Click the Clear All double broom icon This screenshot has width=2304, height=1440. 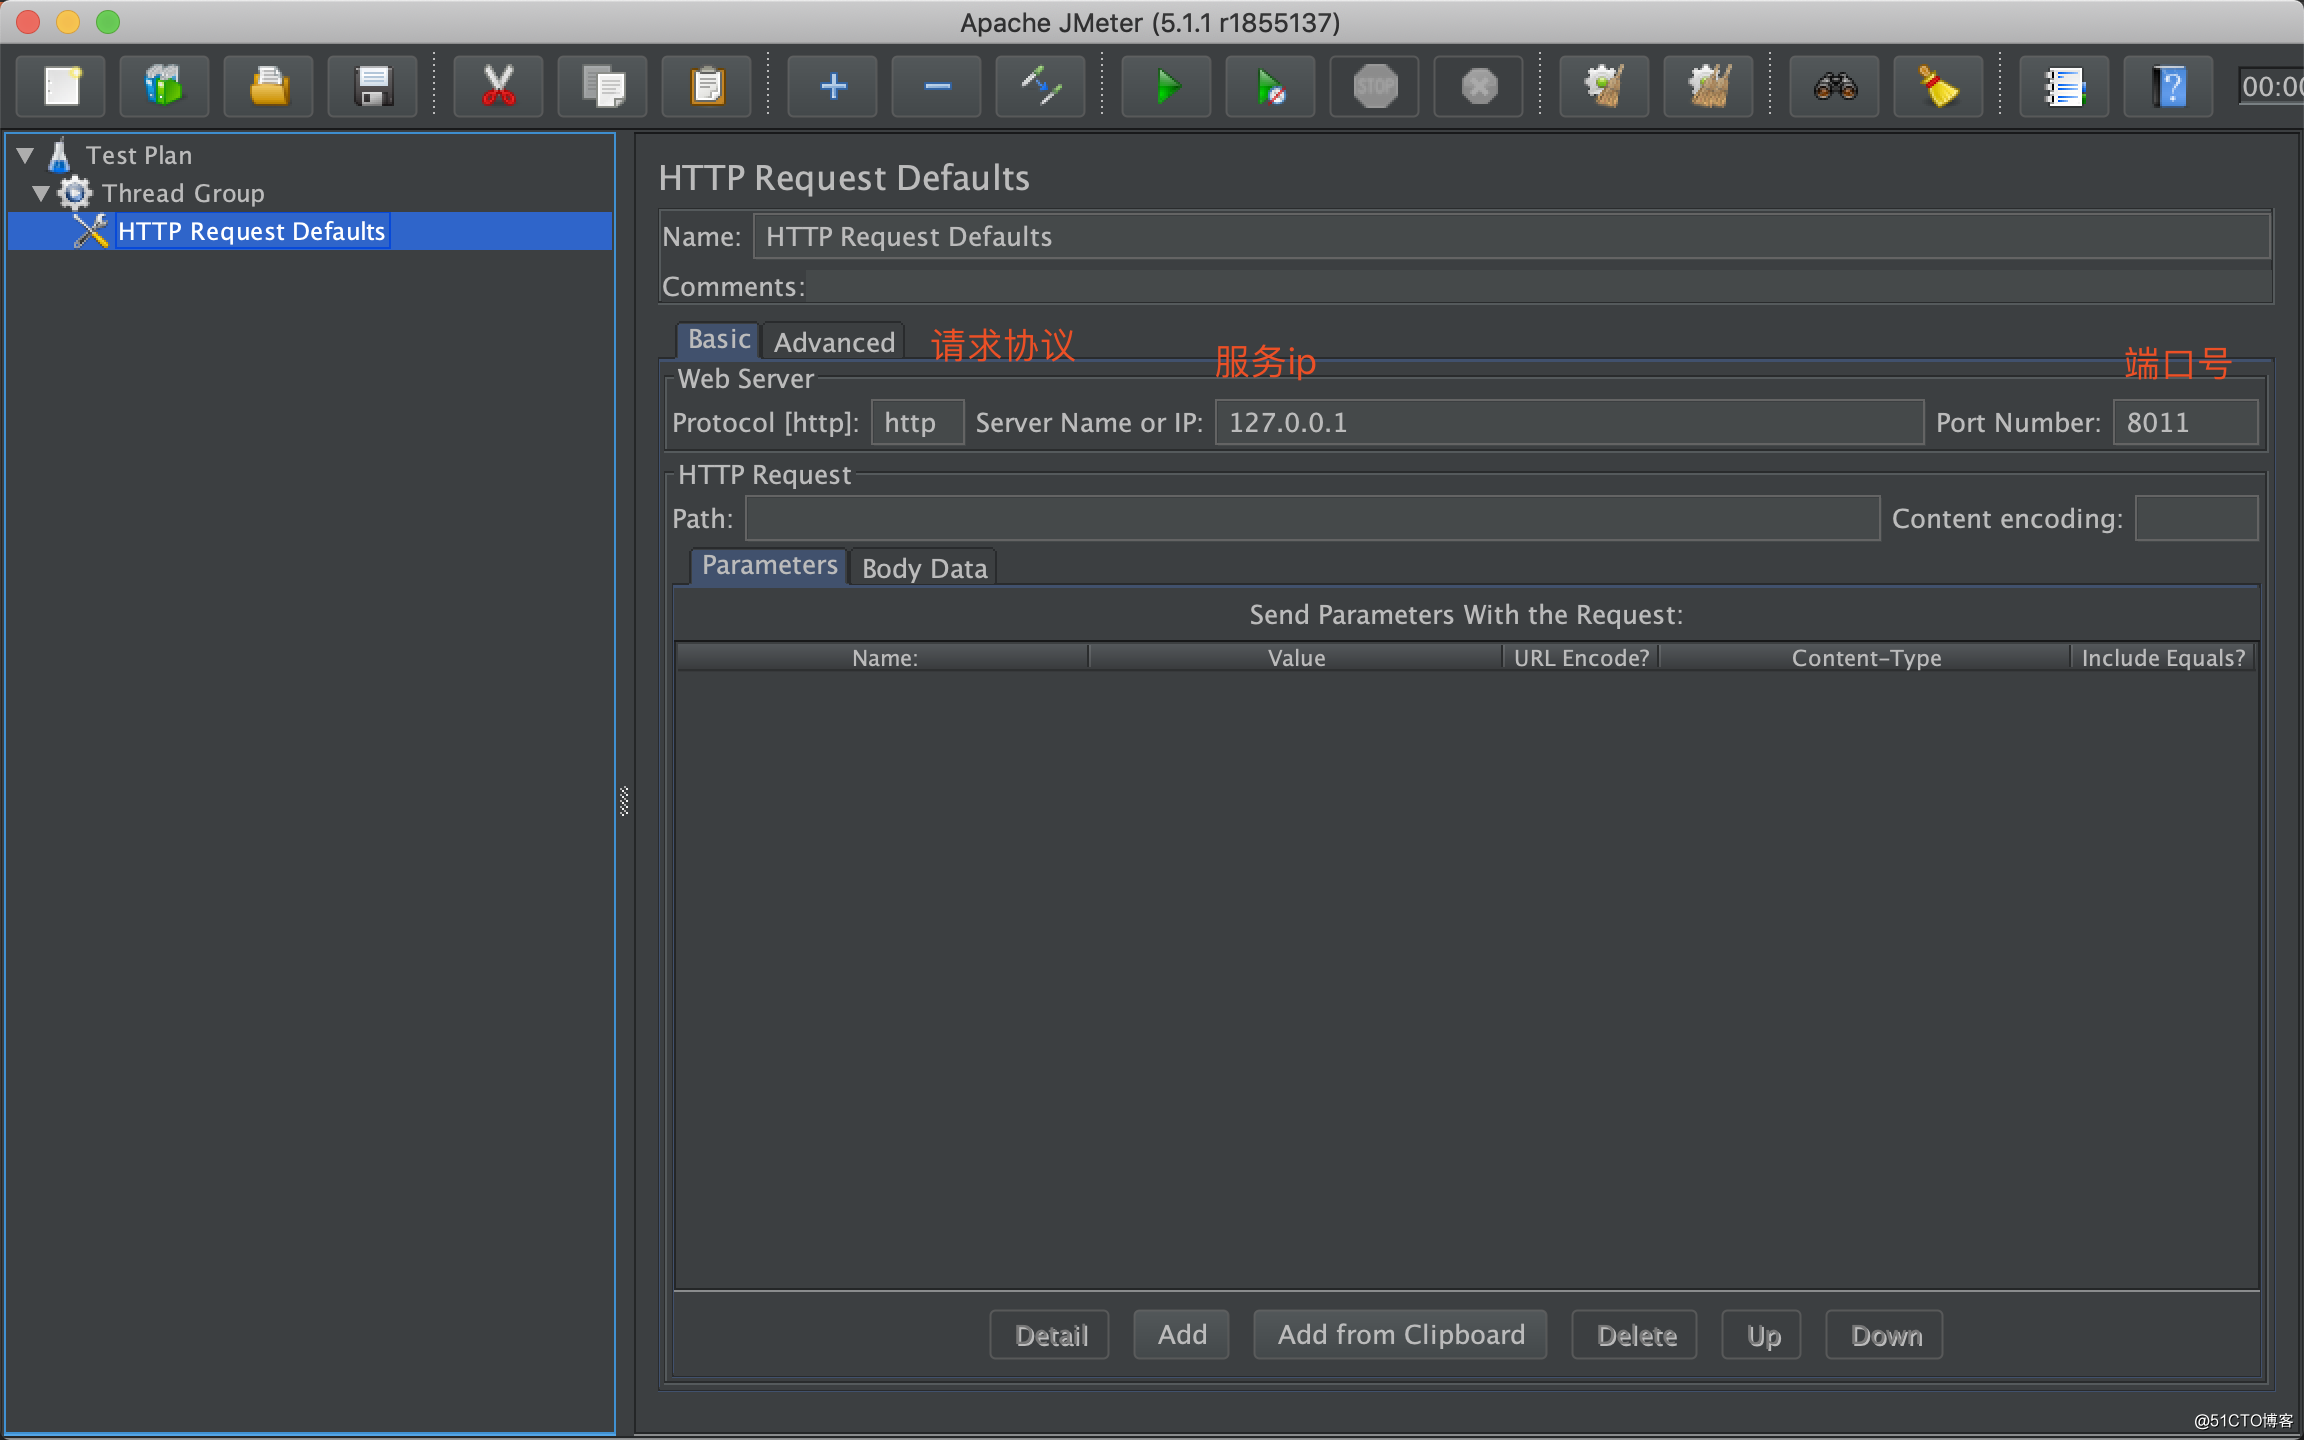1709,87
